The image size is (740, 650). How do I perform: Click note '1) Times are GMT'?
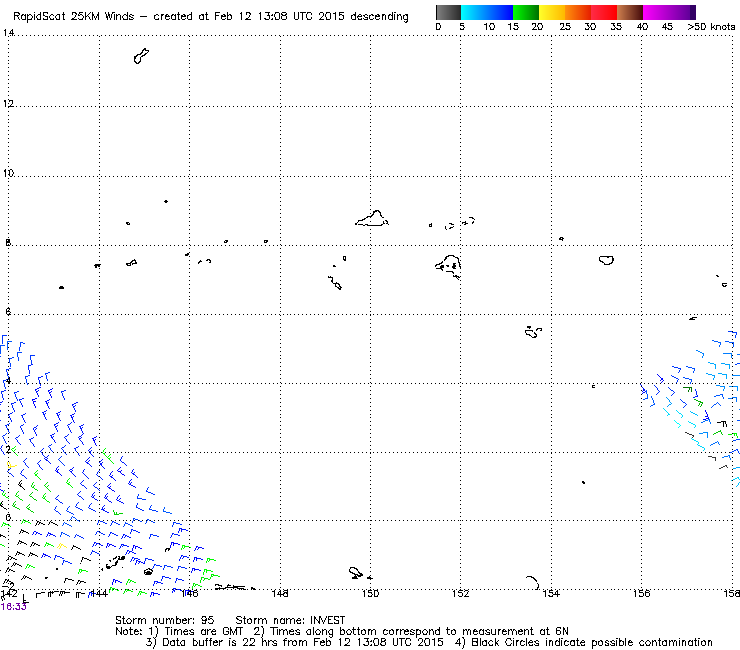(196, 631)
